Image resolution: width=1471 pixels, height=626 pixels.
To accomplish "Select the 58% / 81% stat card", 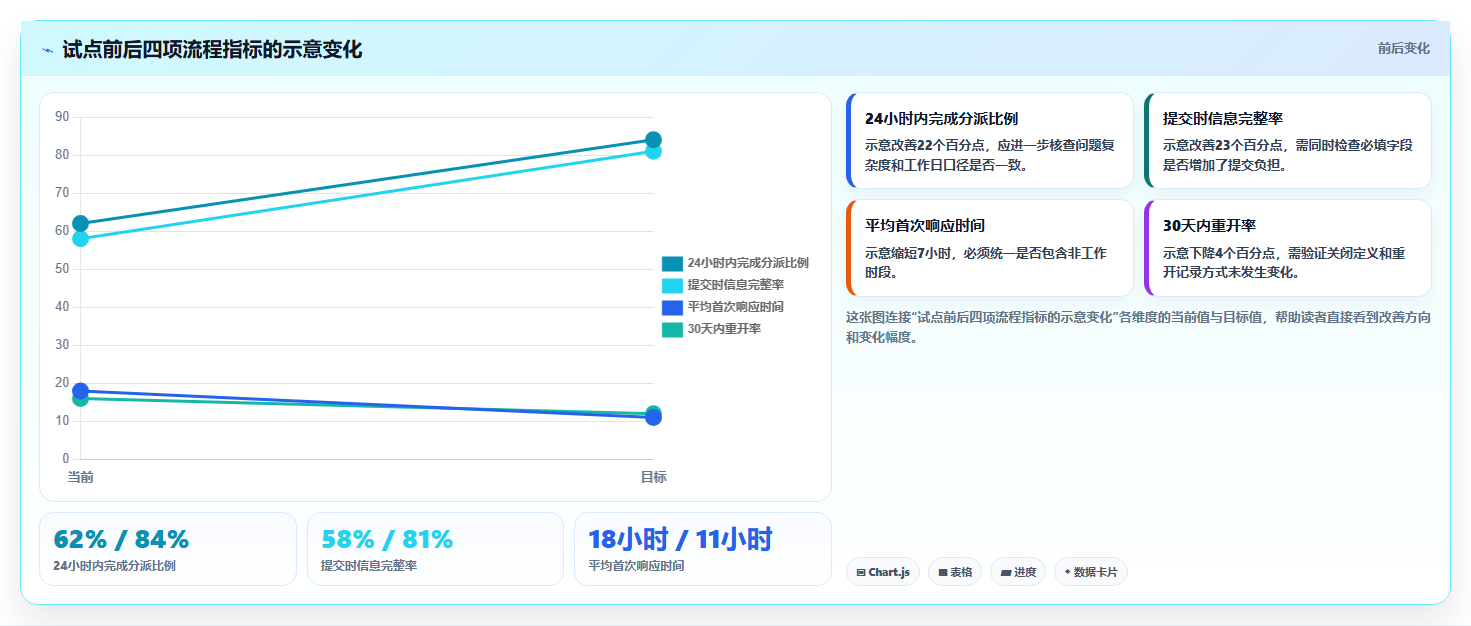I will (x=436, y=549).
